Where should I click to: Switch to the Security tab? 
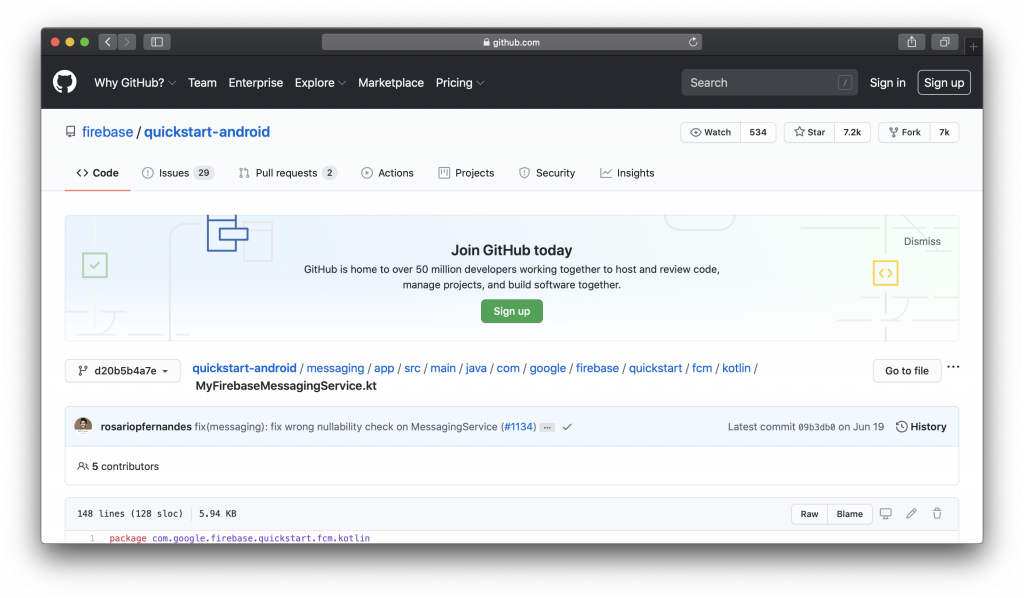547,173
